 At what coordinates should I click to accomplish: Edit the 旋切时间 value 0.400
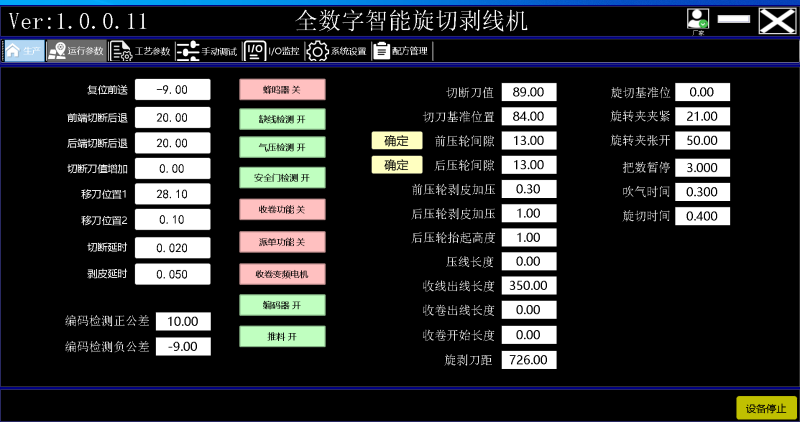click(702, 216)
